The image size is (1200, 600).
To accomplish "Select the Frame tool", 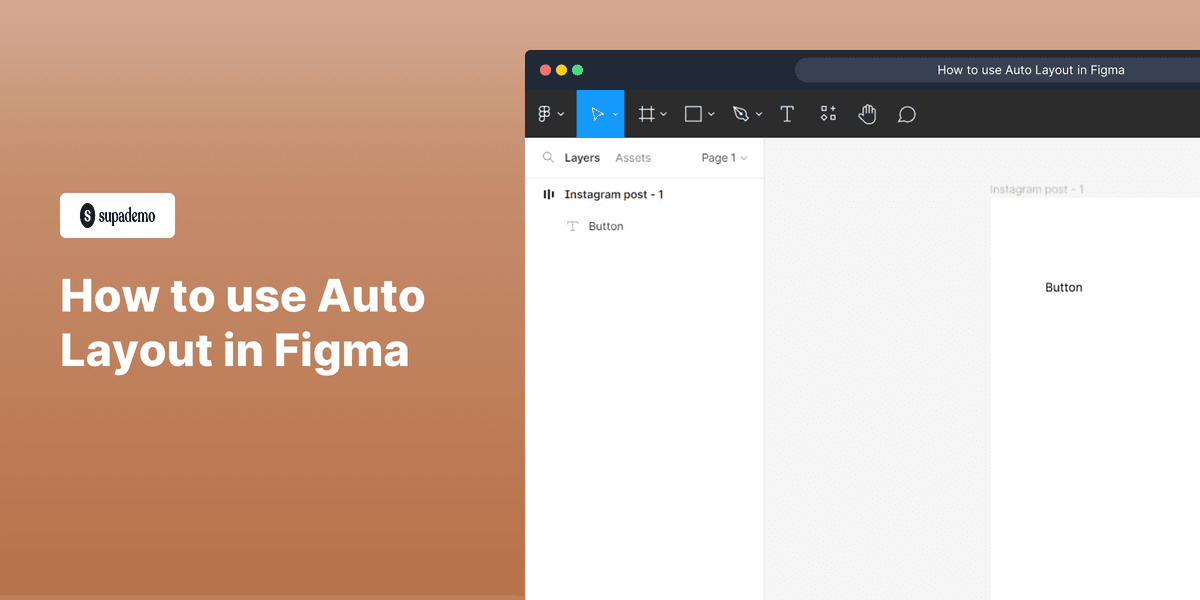I will coord(647,113).
